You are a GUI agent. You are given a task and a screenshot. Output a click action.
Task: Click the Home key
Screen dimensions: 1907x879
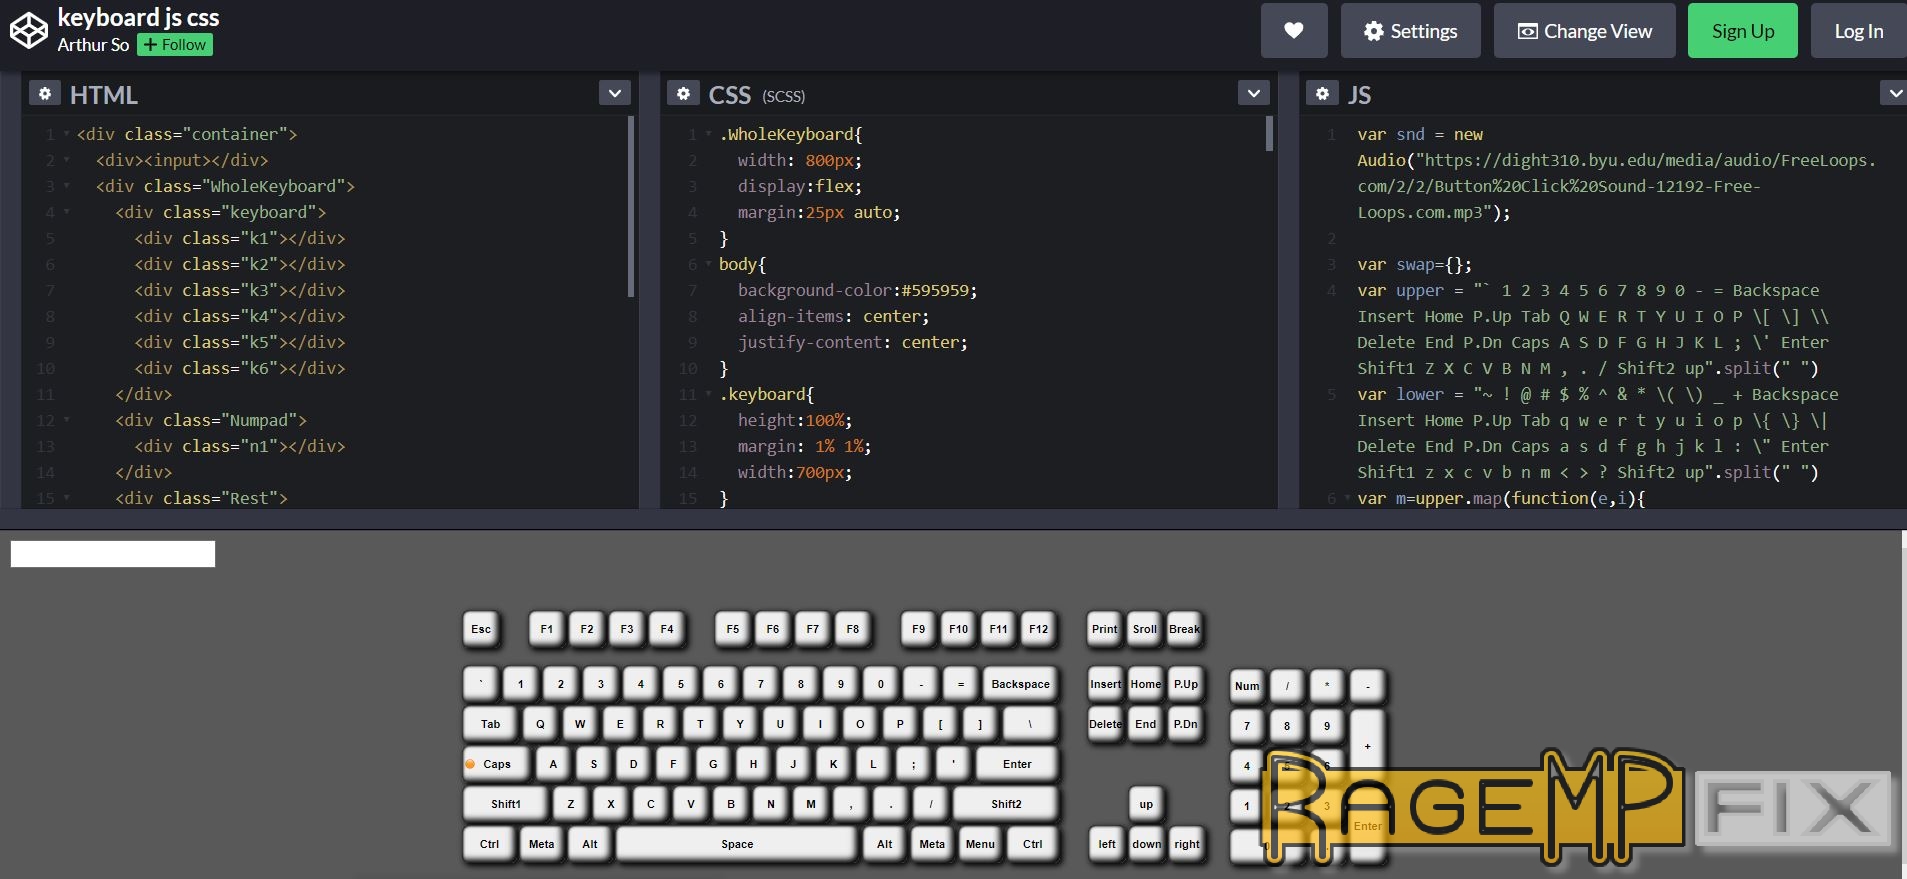click(x=1145, y=684)
